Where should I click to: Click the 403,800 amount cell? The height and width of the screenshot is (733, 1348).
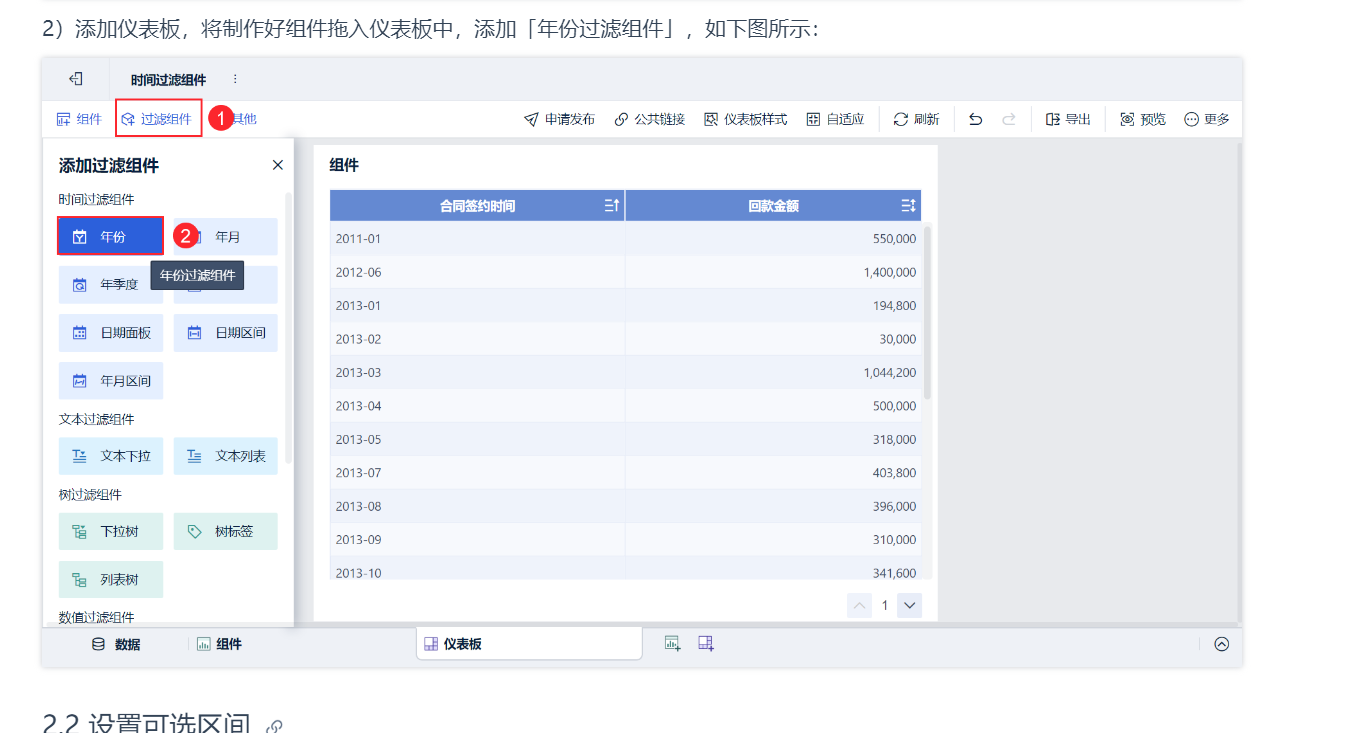click(774, 472)
